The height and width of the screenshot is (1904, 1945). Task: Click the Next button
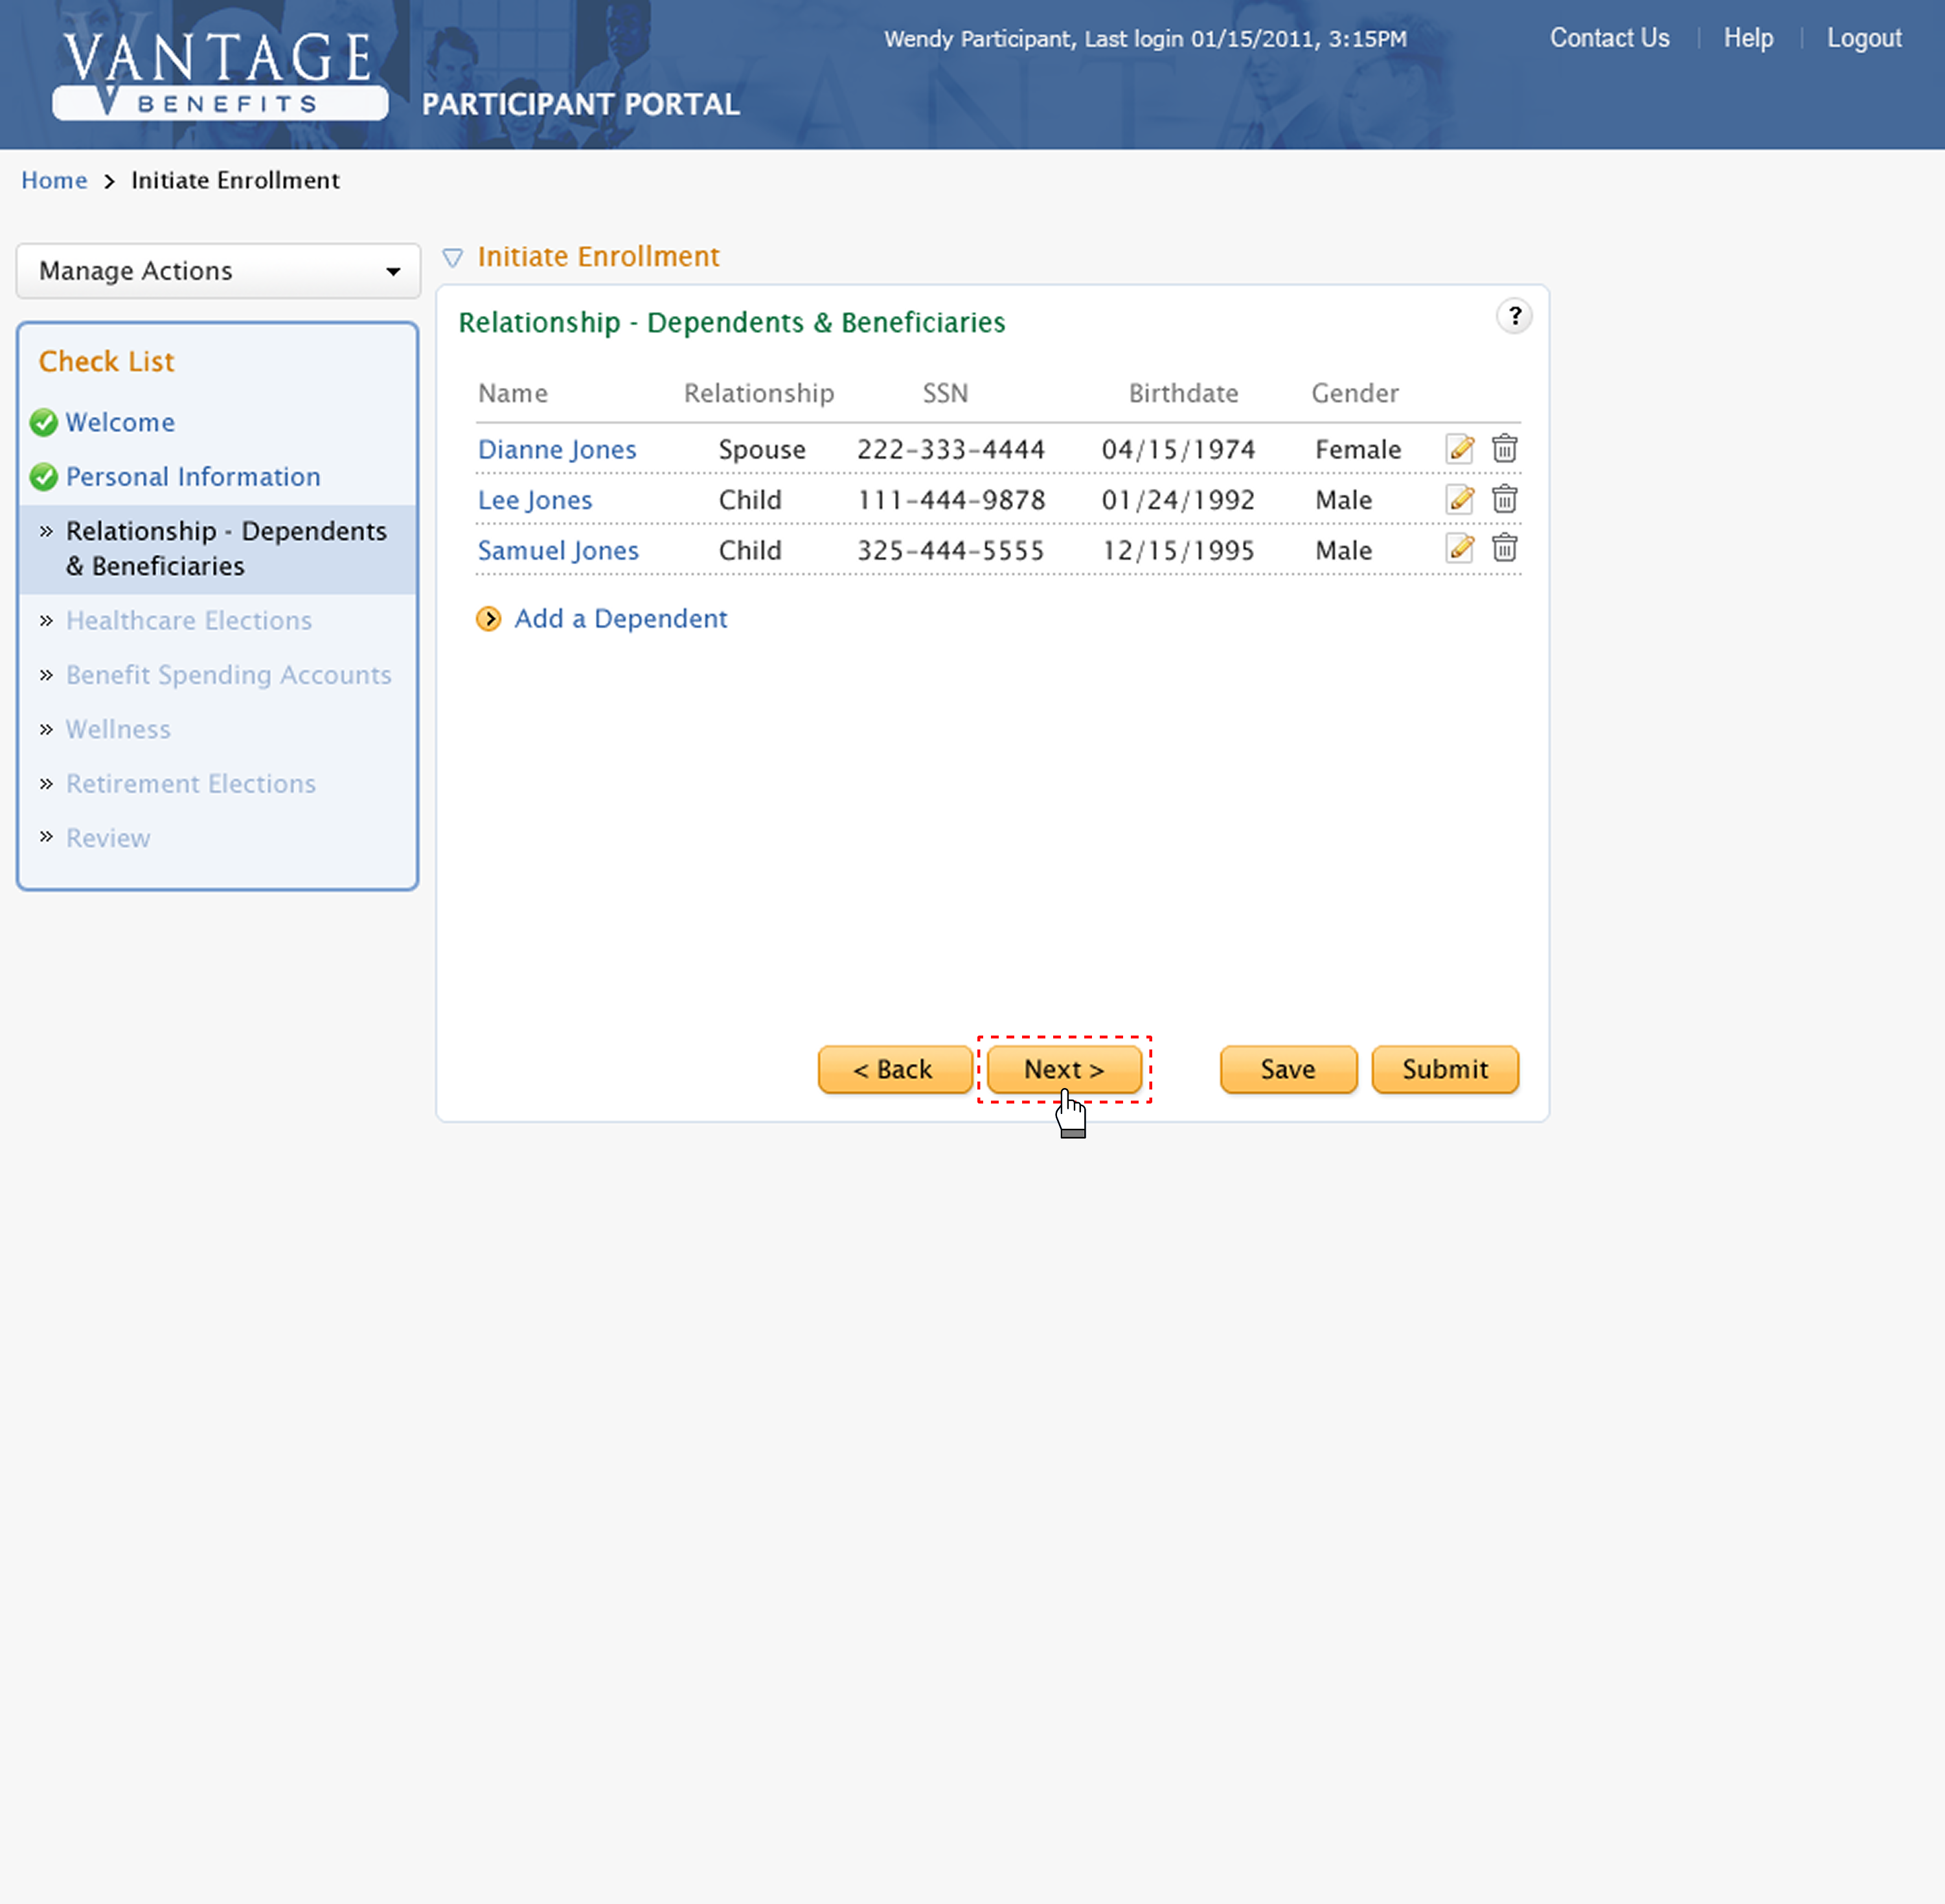(x=1064, y=1069)
